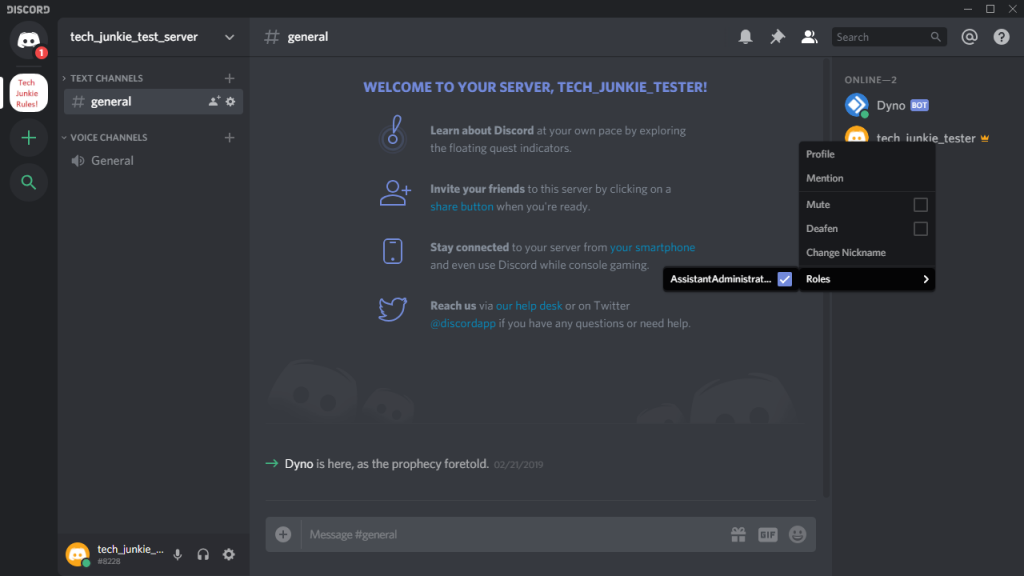Open notification settings bell icon
Viewport: 1024px width, 576px height.
click(x=745, y=37)
